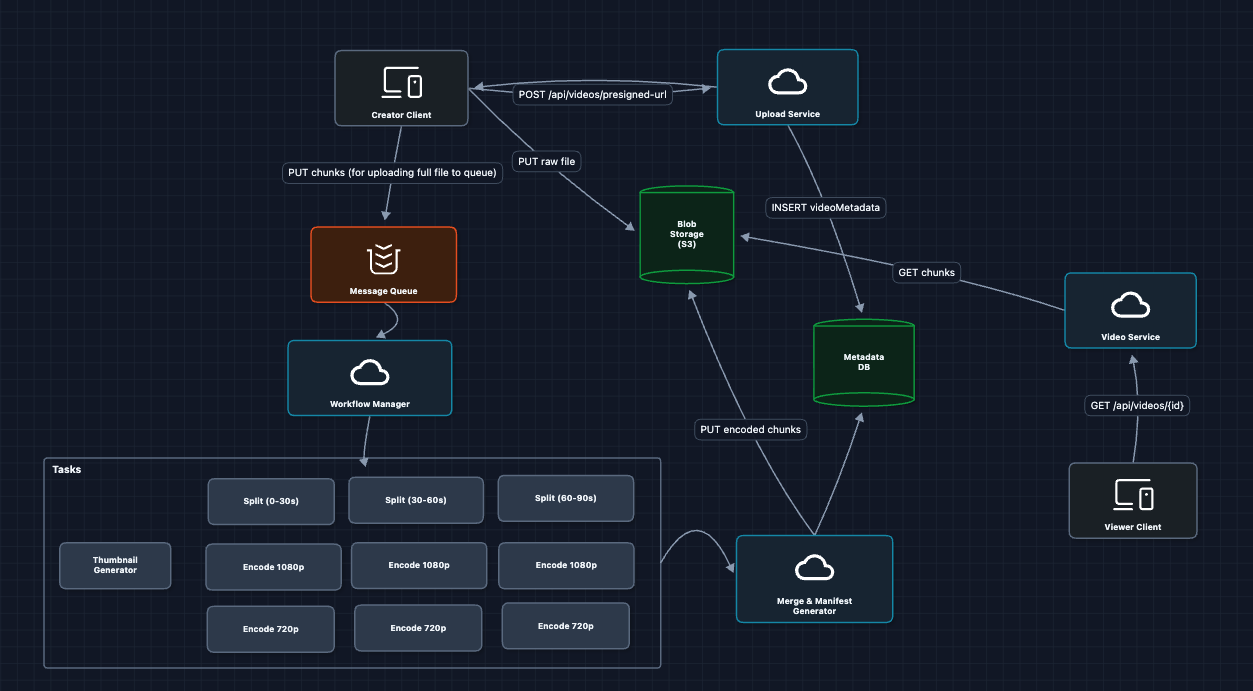This screenshot has width=1253, height=691.
Task: Click the Tasks group title
Action: pyautogui.click(x=67, y=469)
